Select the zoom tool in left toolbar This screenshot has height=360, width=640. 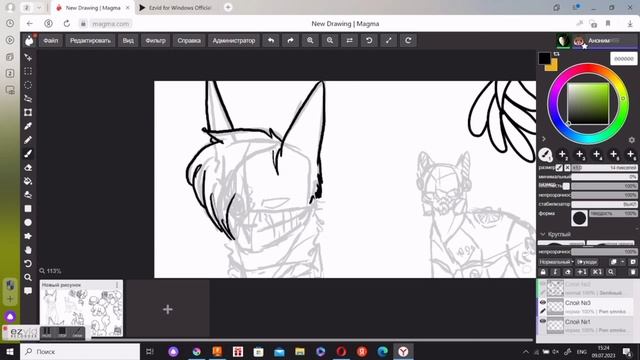(x=28, y=278)
